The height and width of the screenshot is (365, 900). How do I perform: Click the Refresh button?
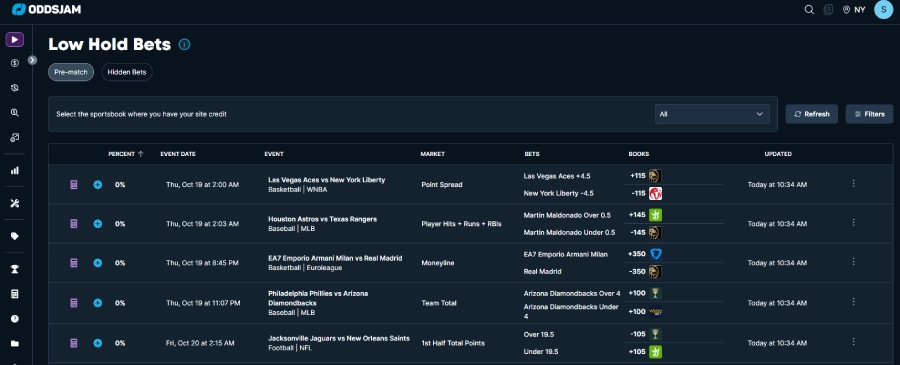pyautogui.click(x=812, y=114)
